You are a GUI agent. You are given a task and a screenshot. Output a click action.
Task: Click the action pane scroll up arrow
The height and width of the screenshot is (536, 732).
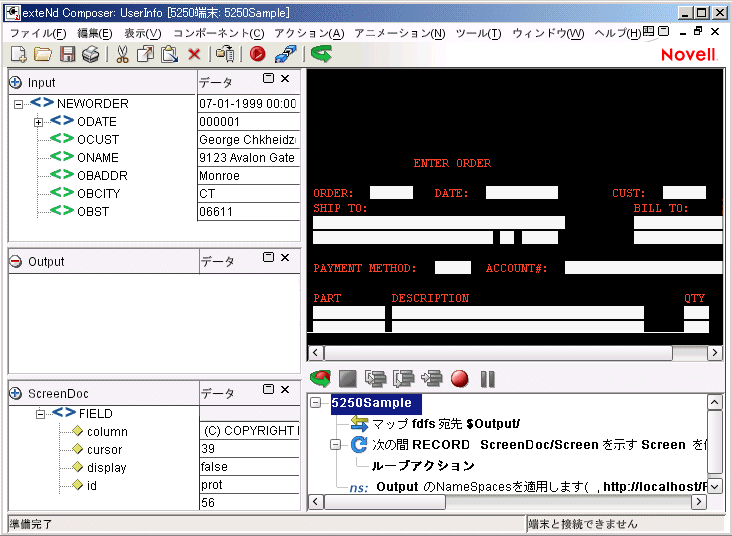tap(714, 402)
